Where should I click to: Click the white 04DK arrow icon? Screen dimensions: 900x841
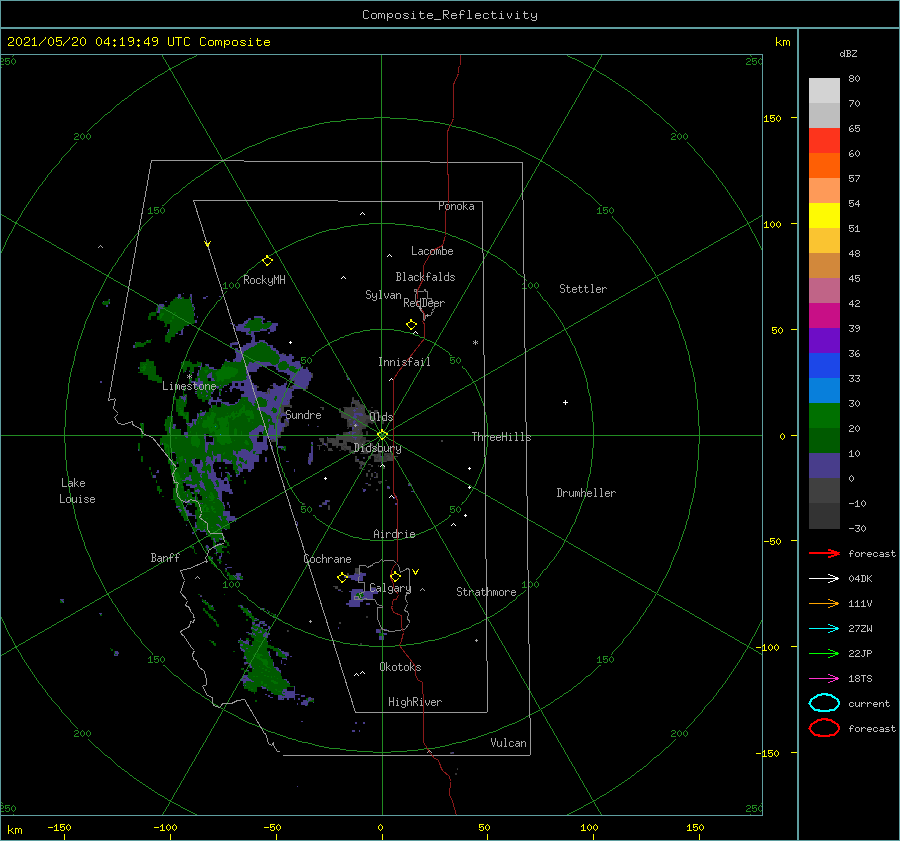824,579
